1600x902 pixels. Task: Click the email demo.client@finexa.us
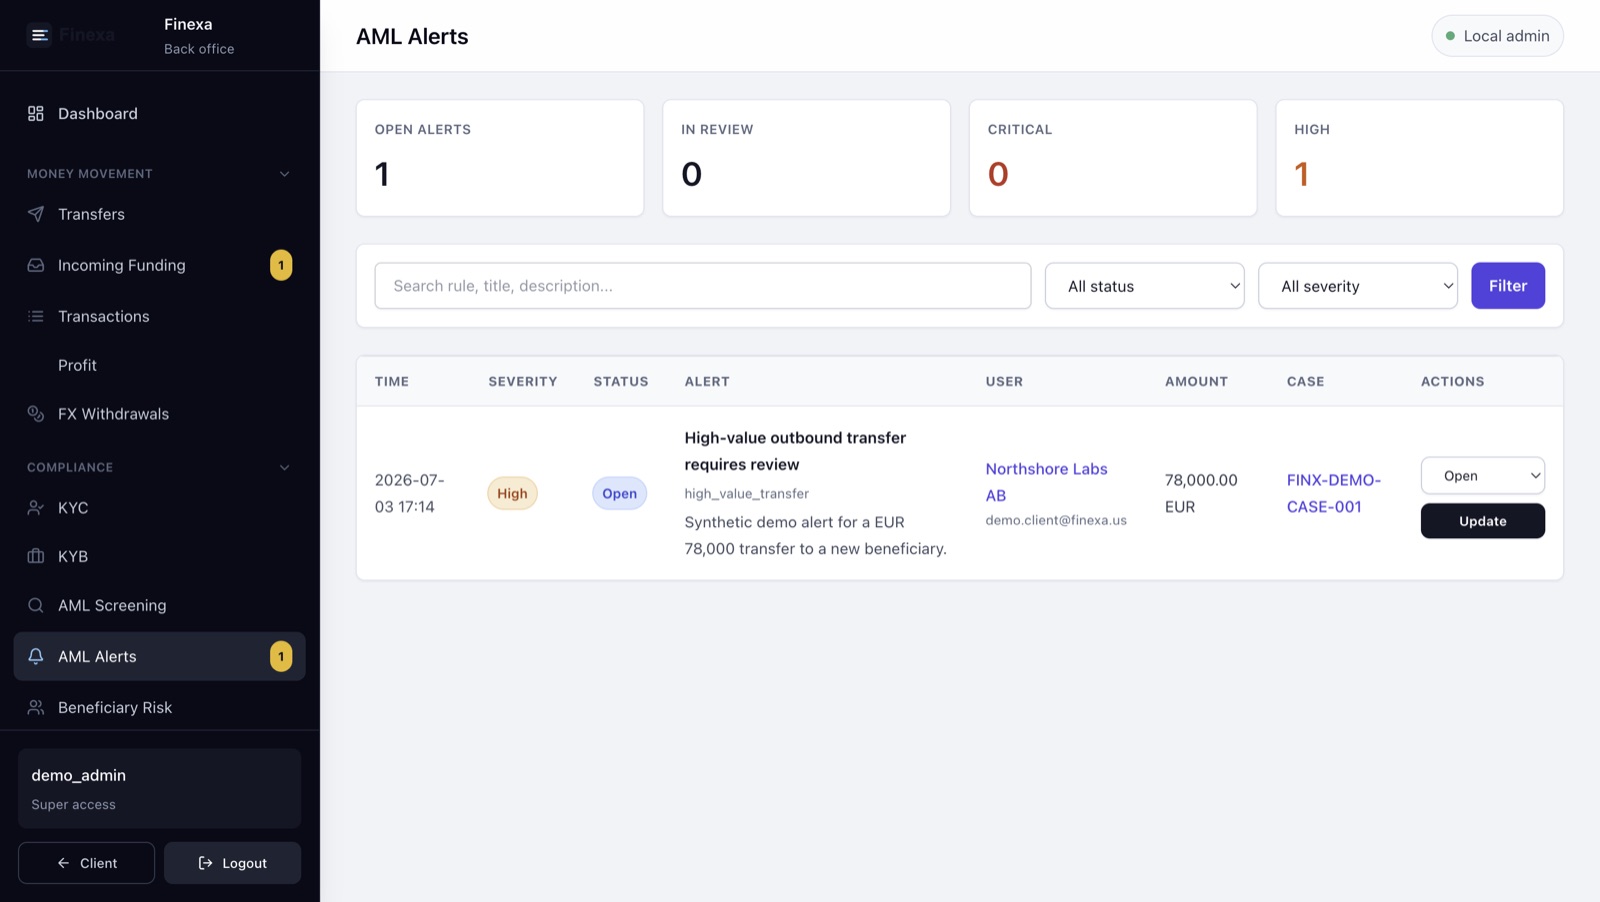tap(1056, 520)
